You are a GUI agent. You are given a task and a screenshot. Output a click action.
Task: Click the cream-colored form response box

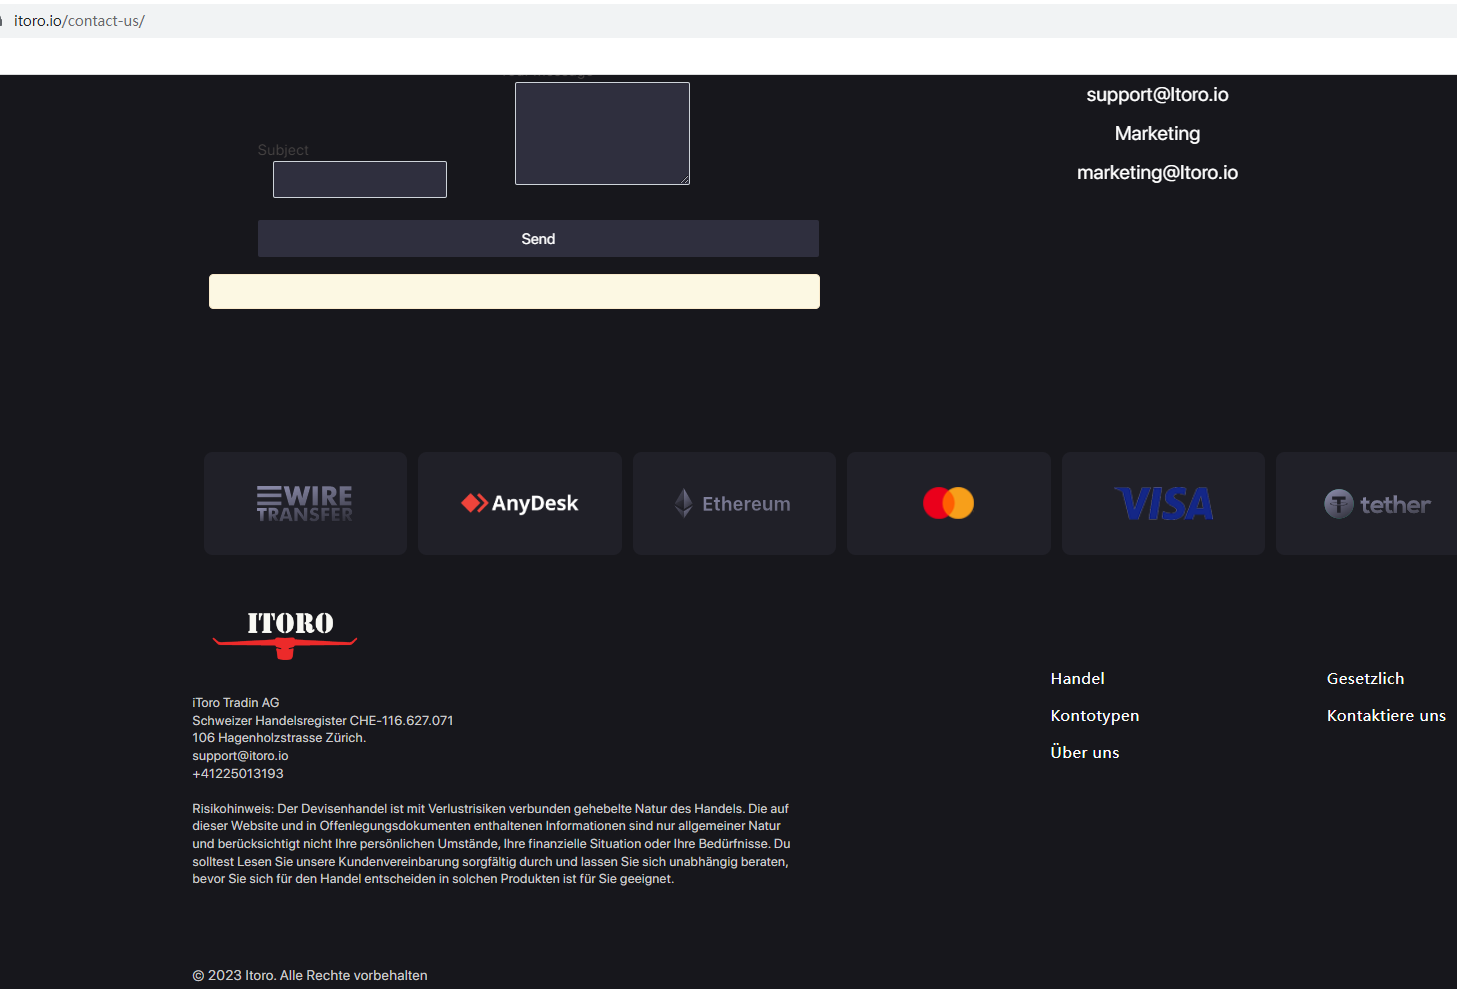[x=514, y=292]
